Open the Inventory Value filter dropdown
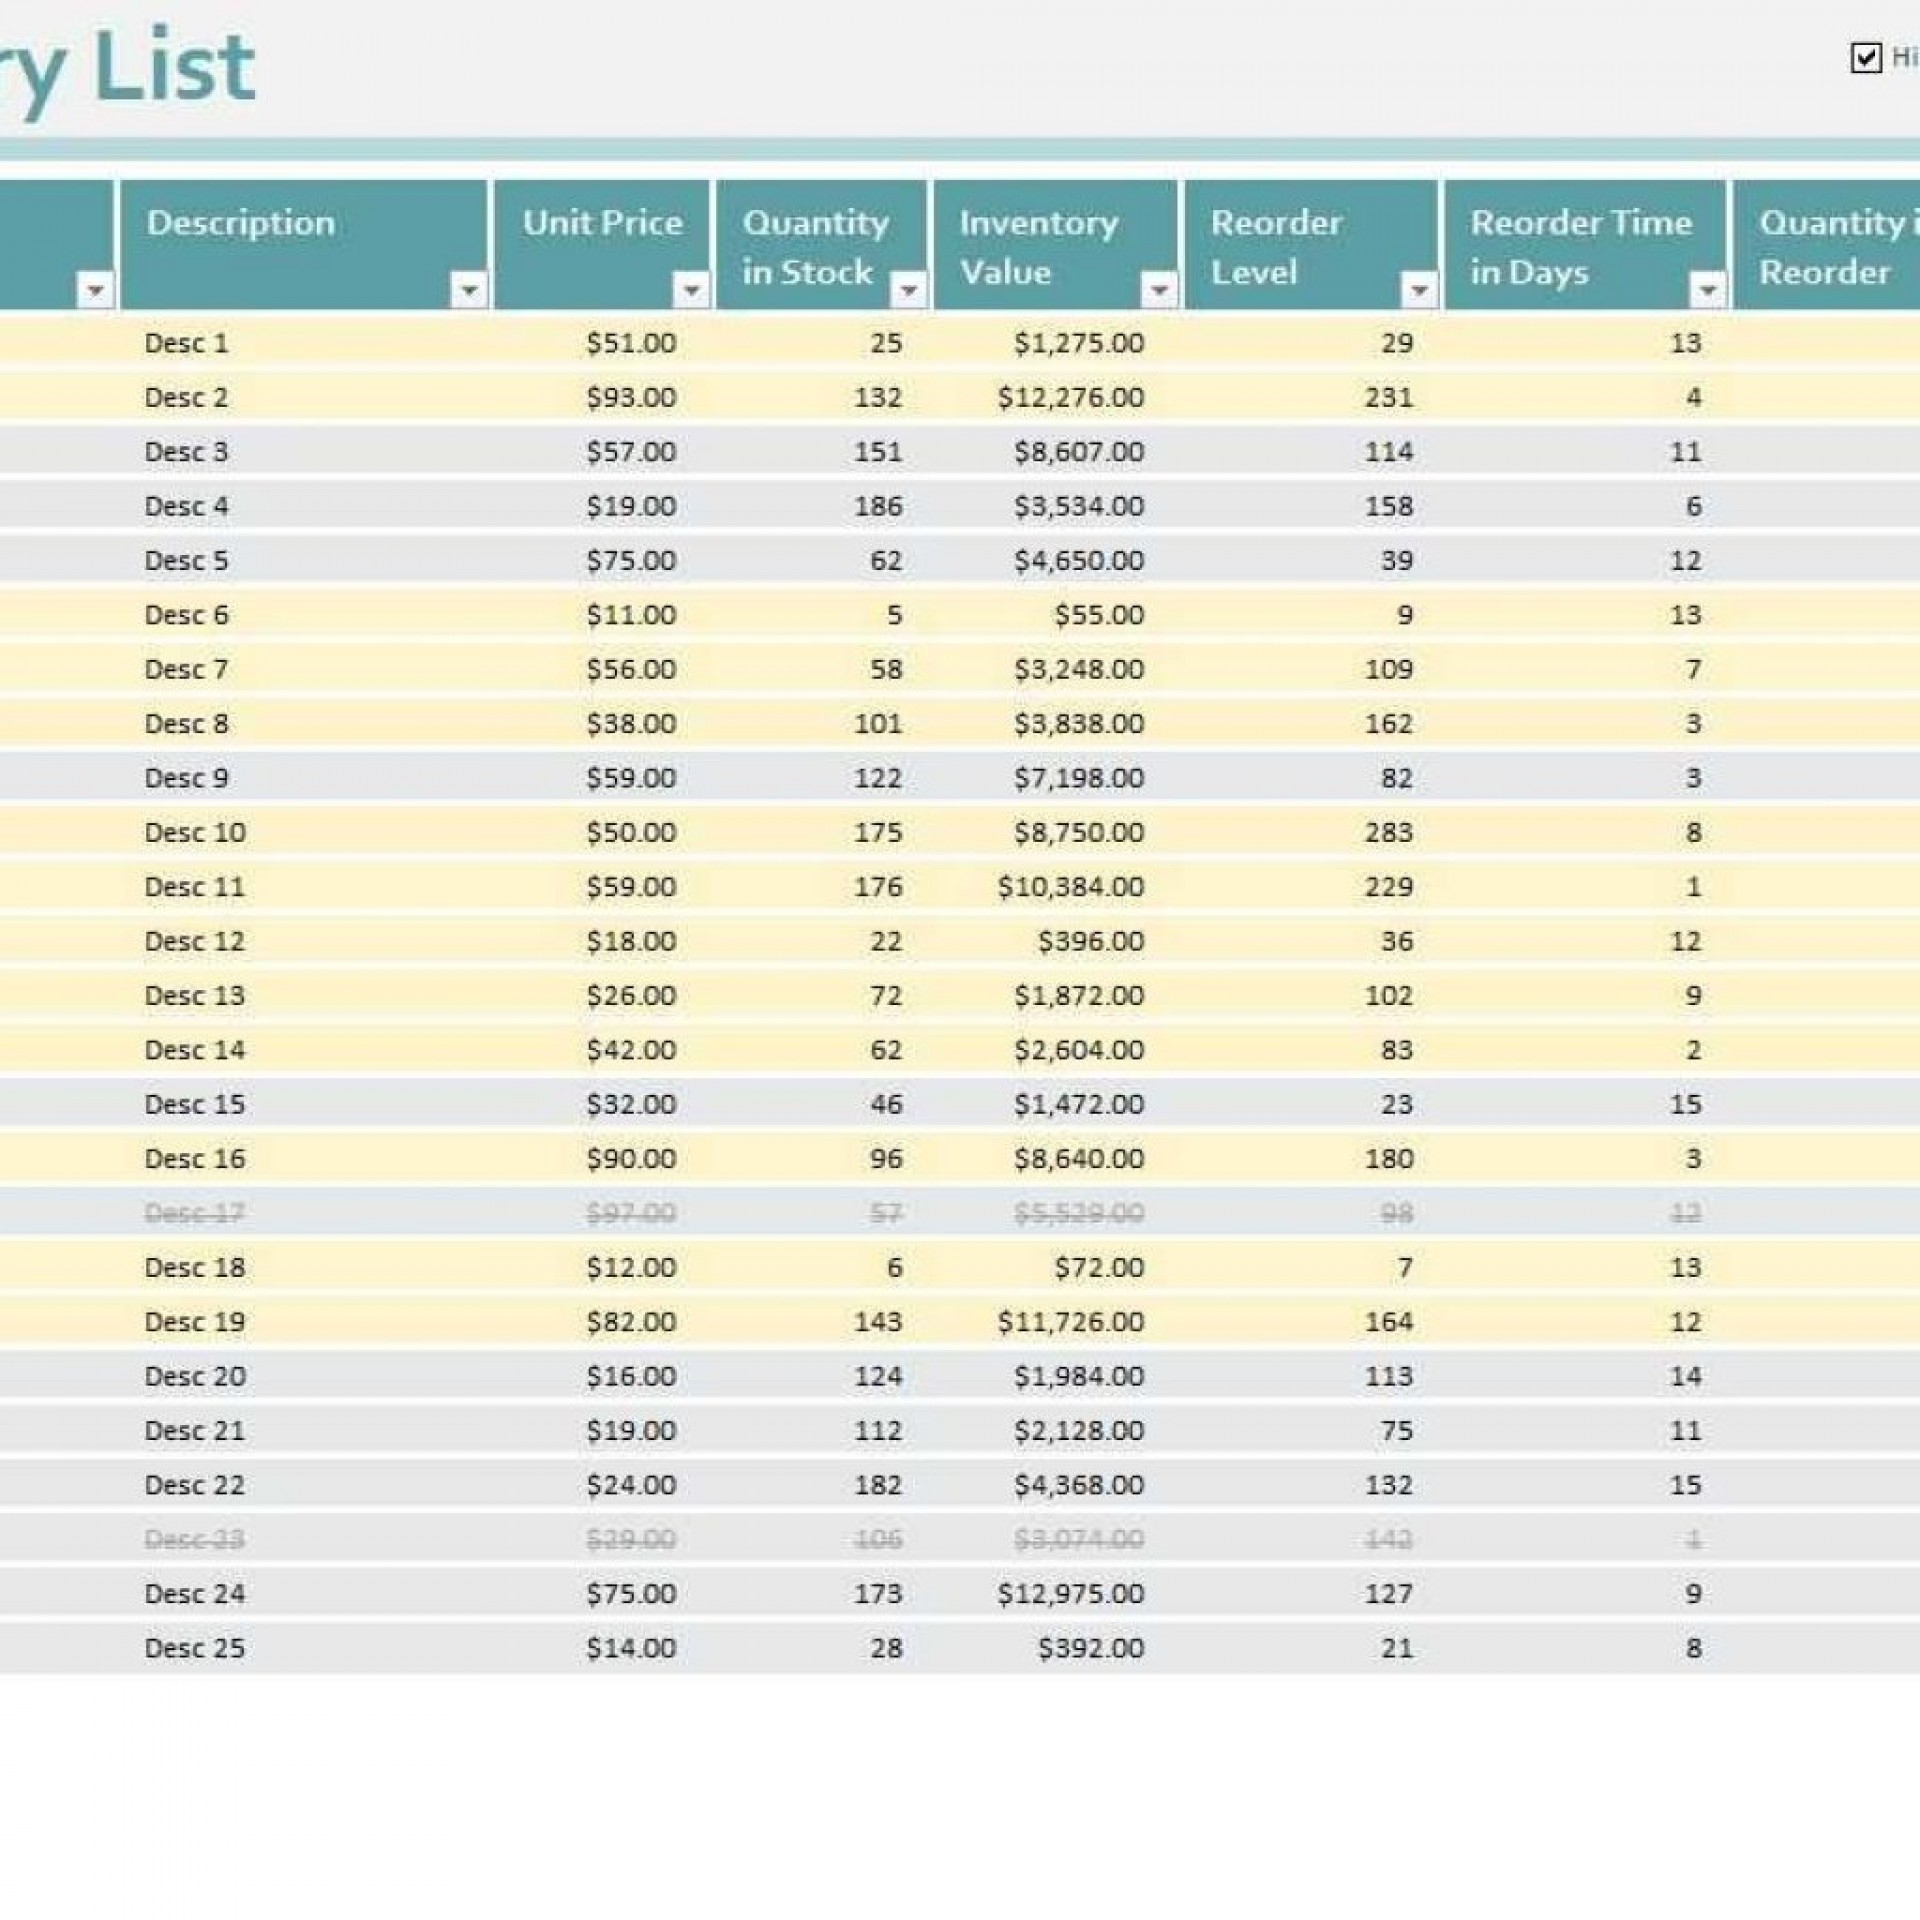 1159,290
